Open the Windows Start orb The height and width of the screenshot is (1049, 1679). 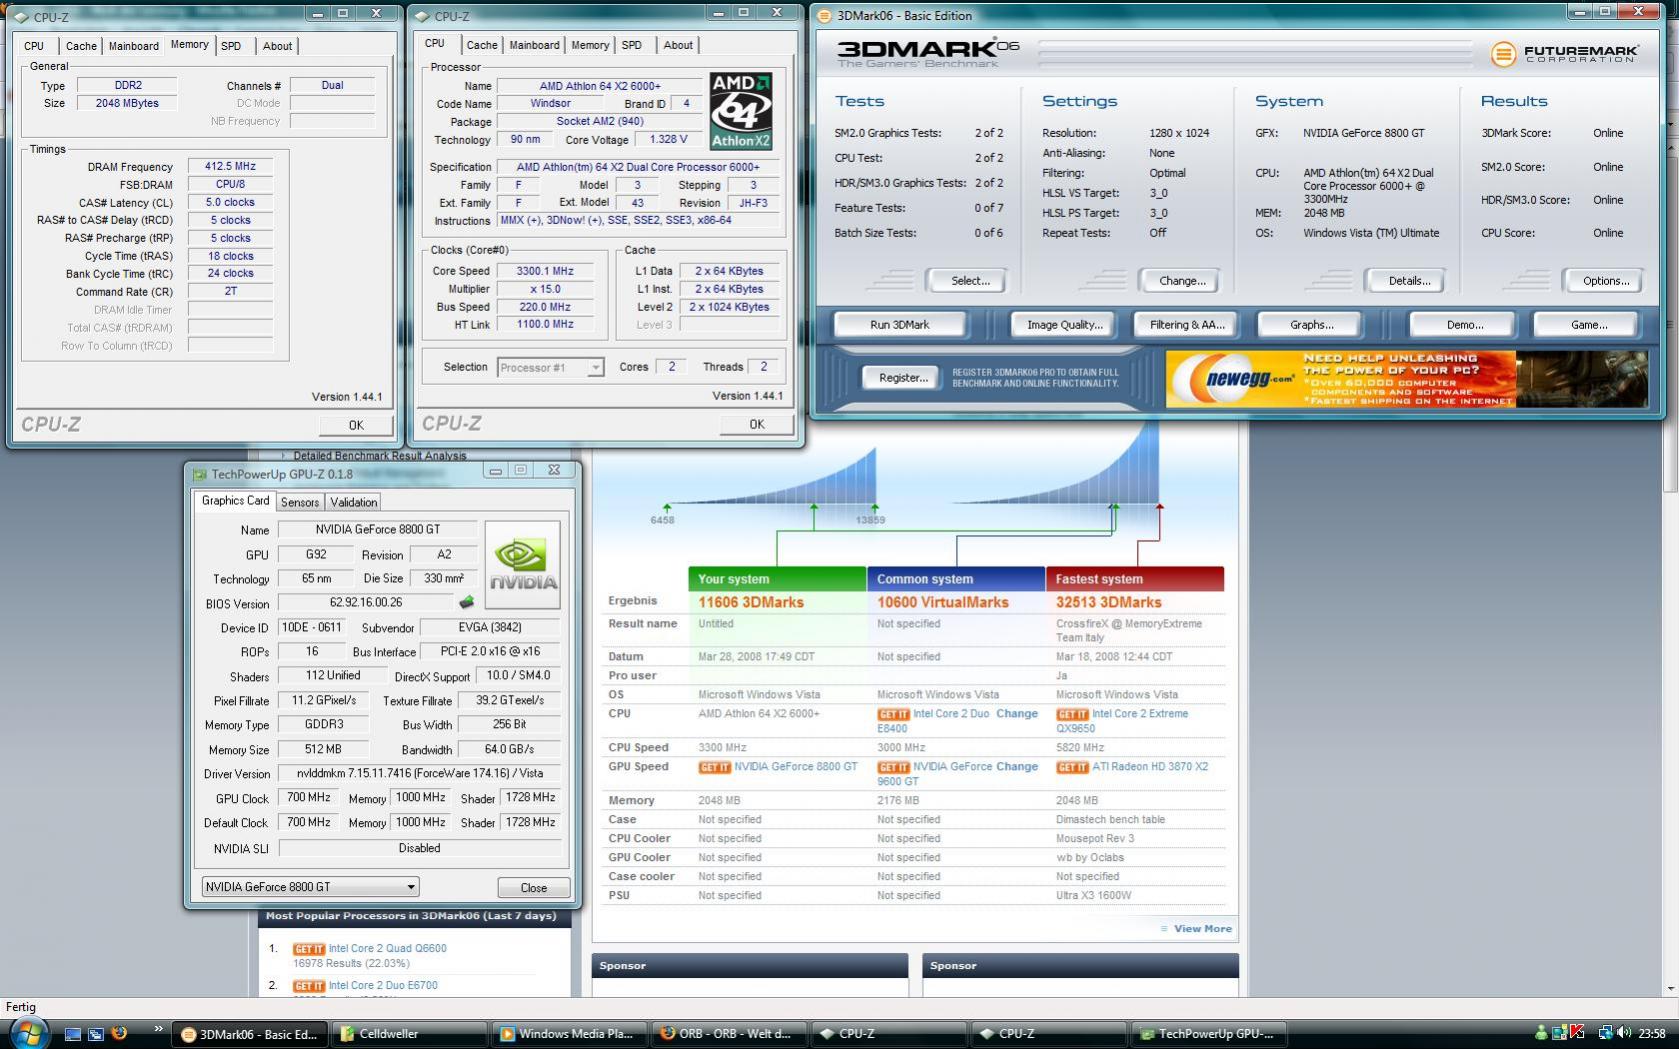28,1033
